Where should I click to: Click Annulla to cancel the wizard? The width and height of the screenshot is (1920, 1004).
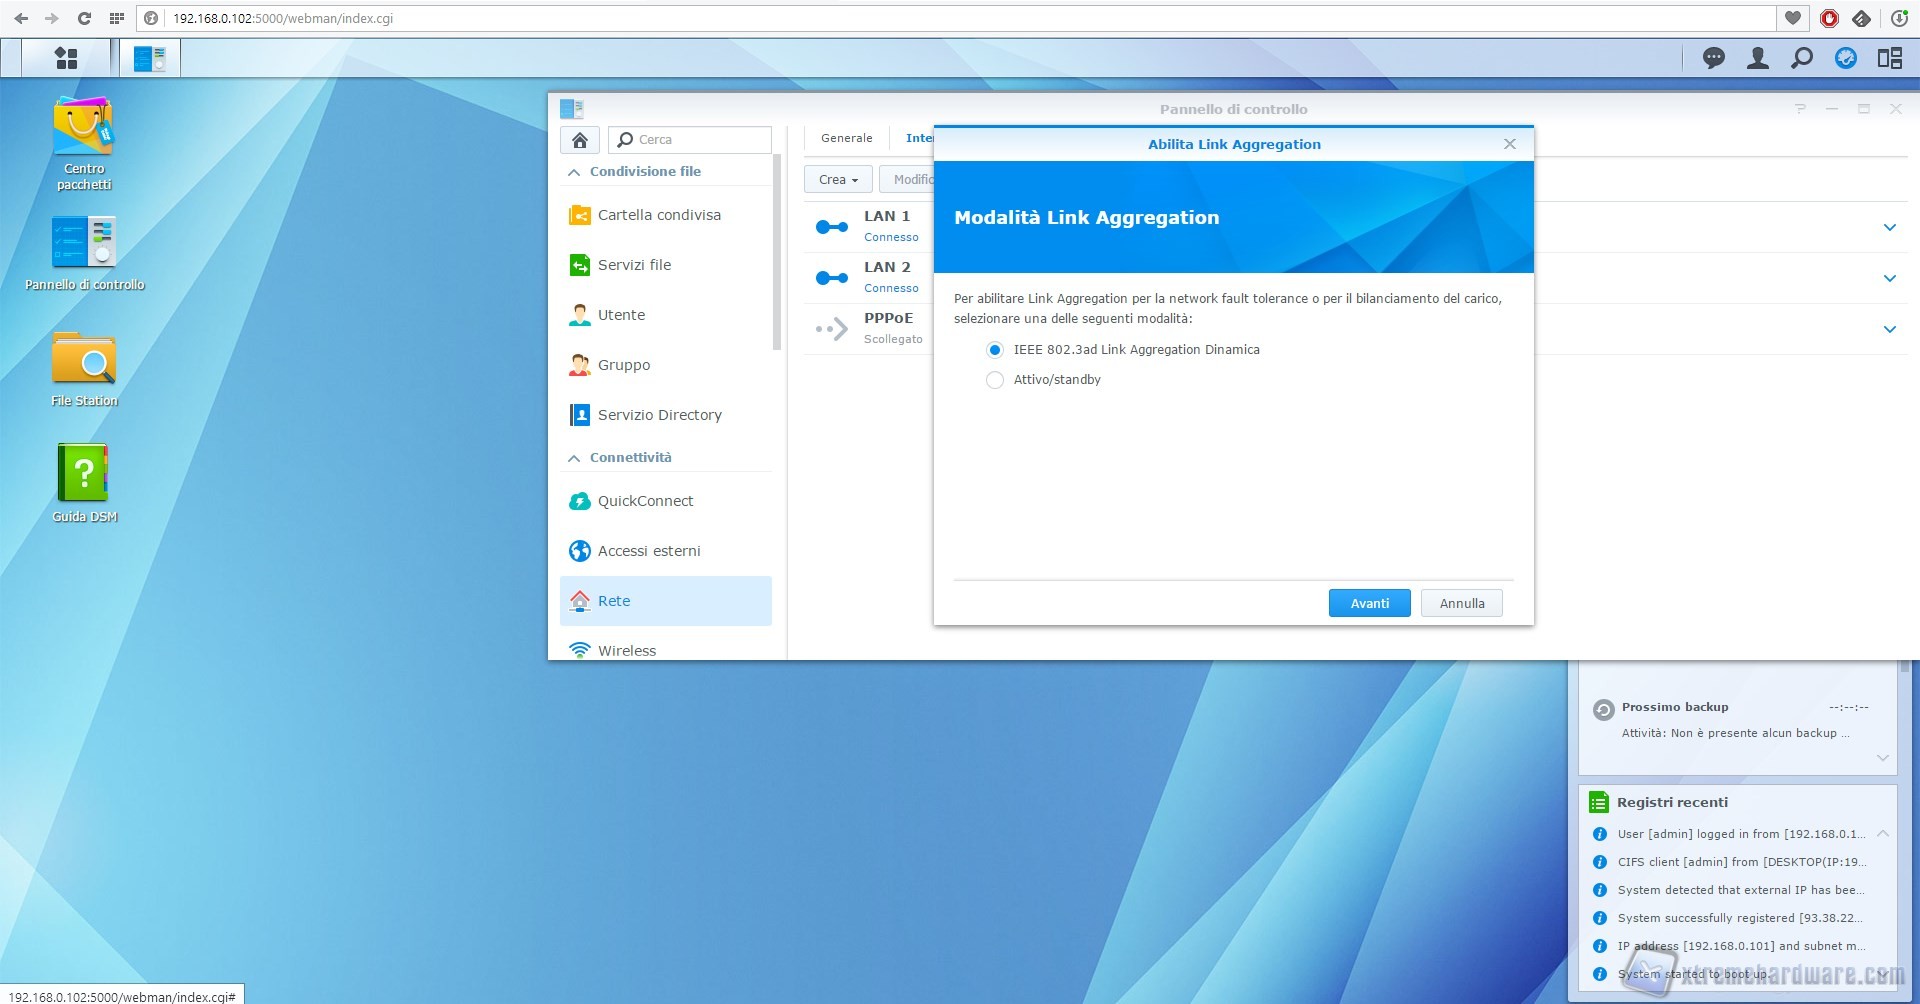pyautogui.click(x=1461, y=603)
